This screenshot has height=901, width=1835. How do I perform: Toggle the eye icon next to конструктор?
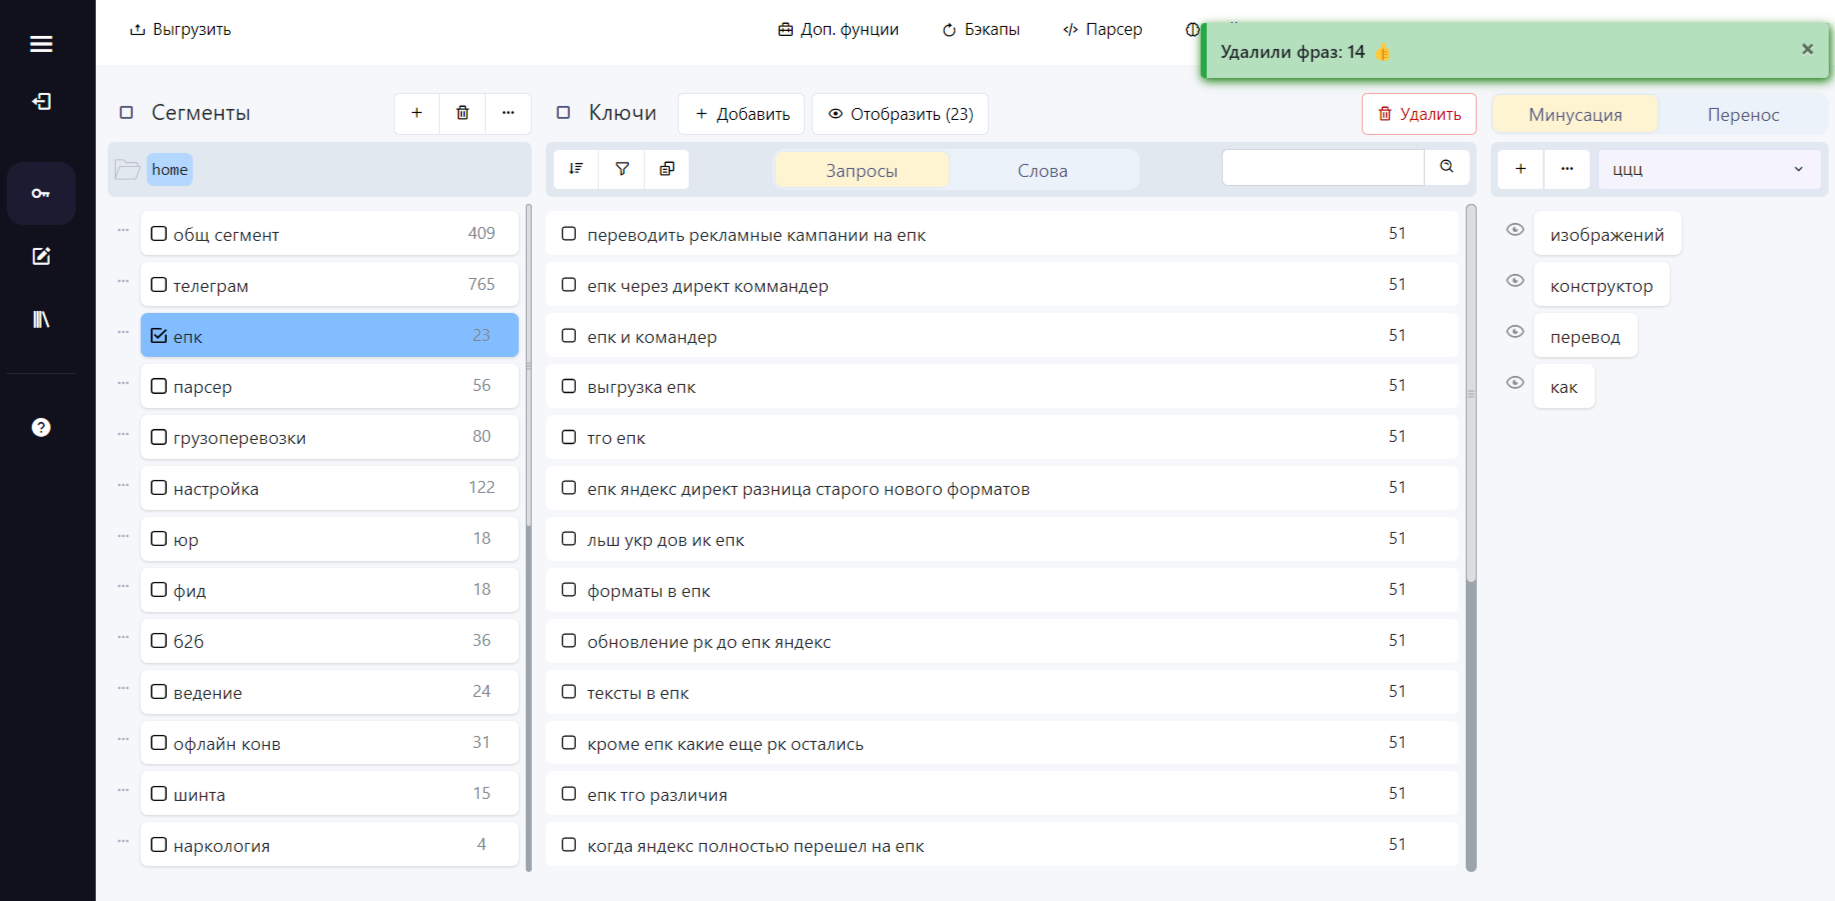pos(1515,280)
